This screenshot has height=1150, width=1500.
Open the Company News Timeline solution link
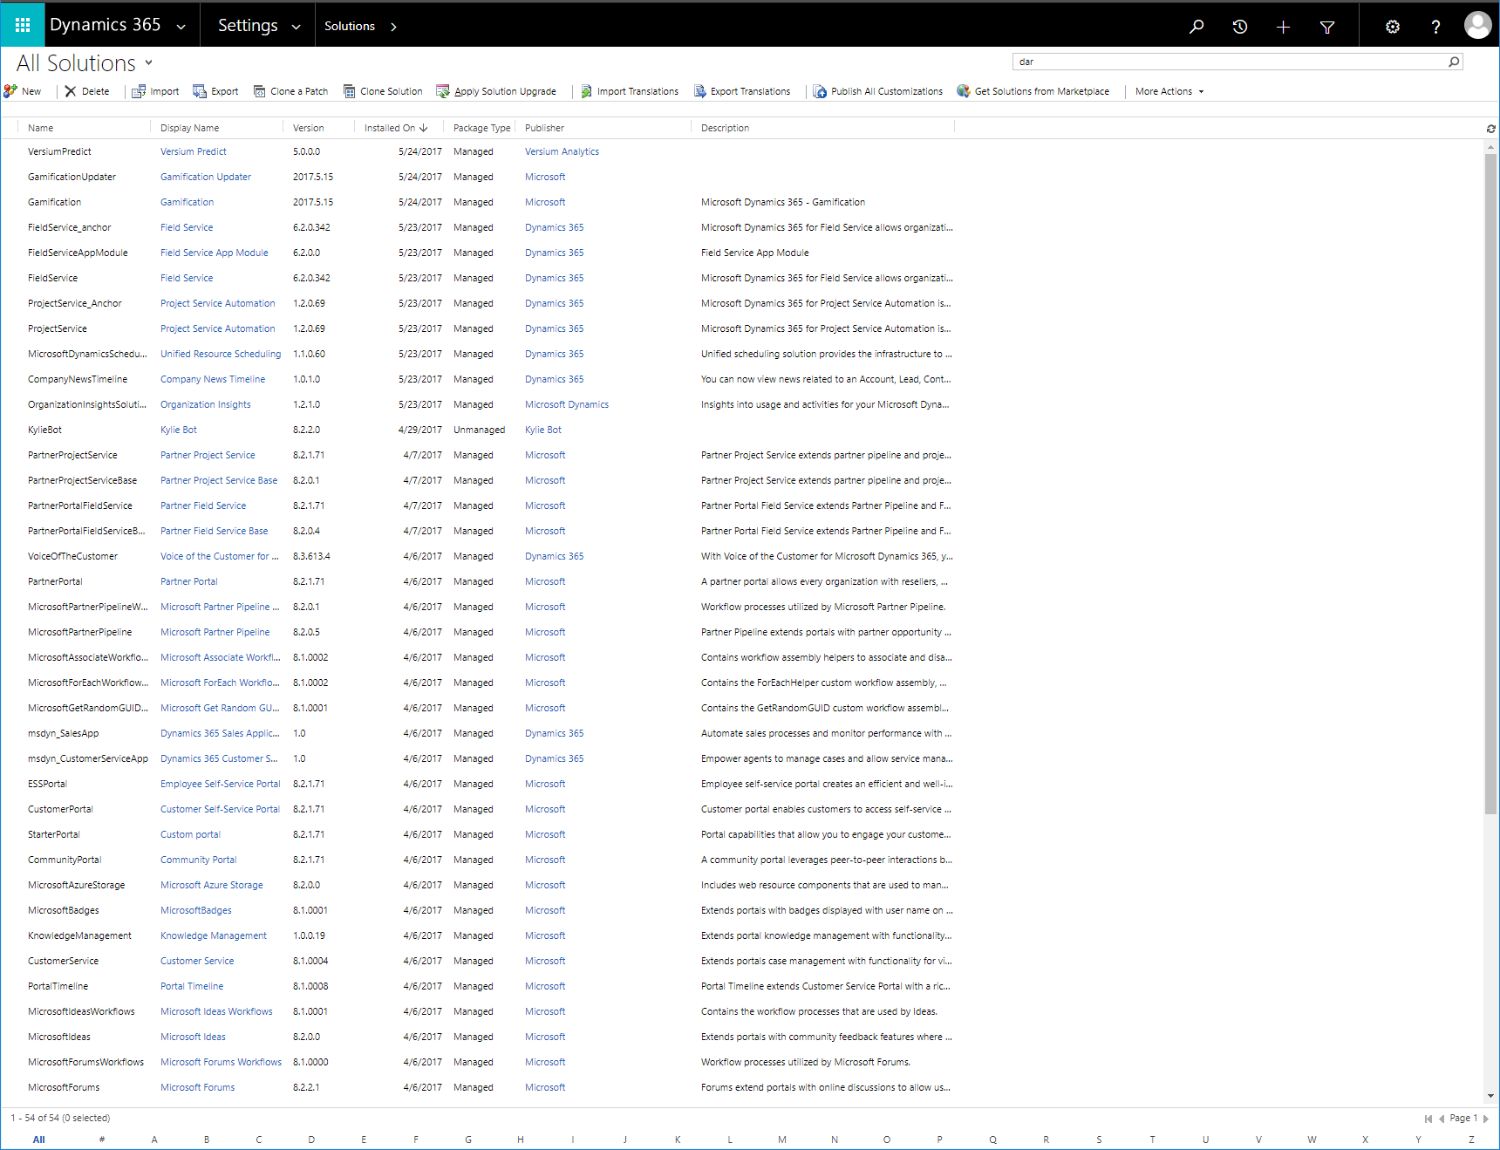pyautogui.click(x=213, y=380)
